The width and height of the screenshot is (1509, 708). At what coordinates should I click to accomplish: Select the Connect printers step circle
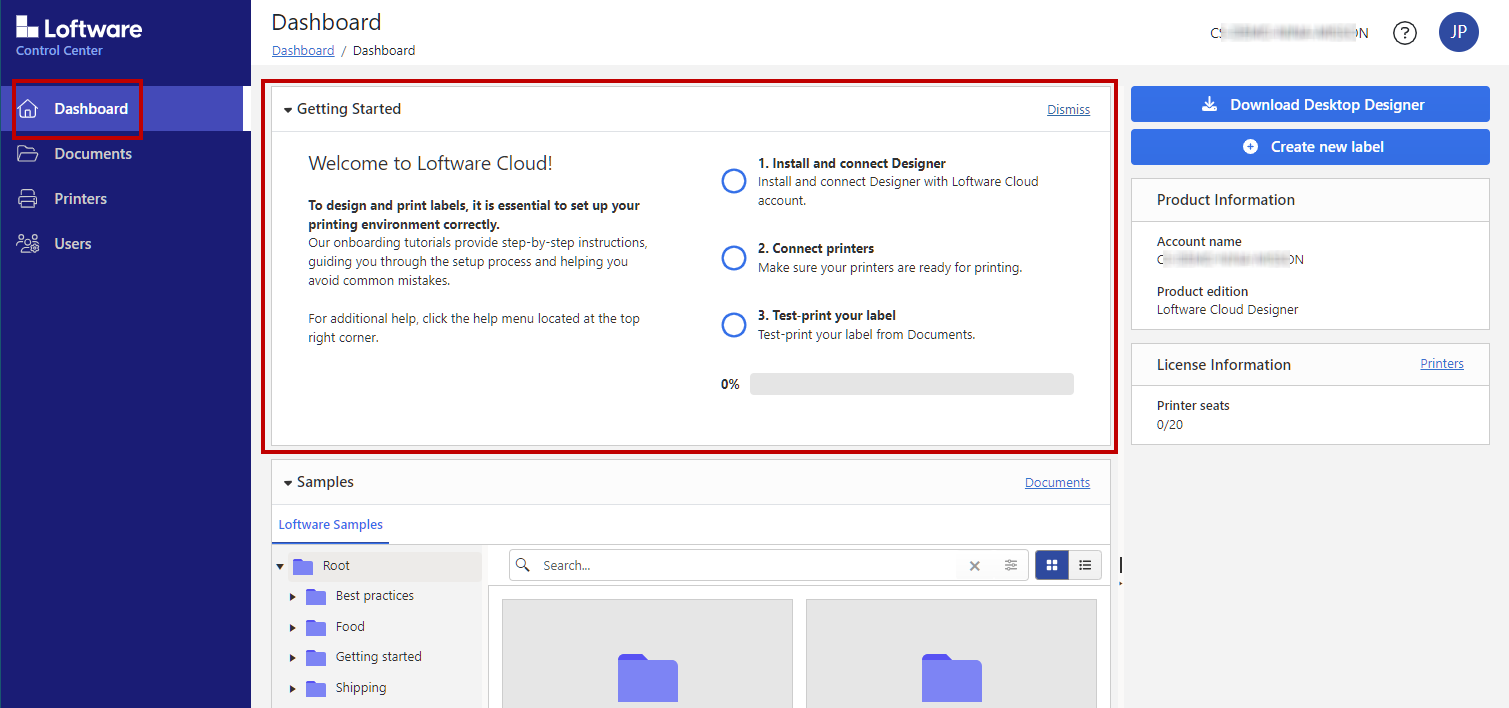point(734,258)
